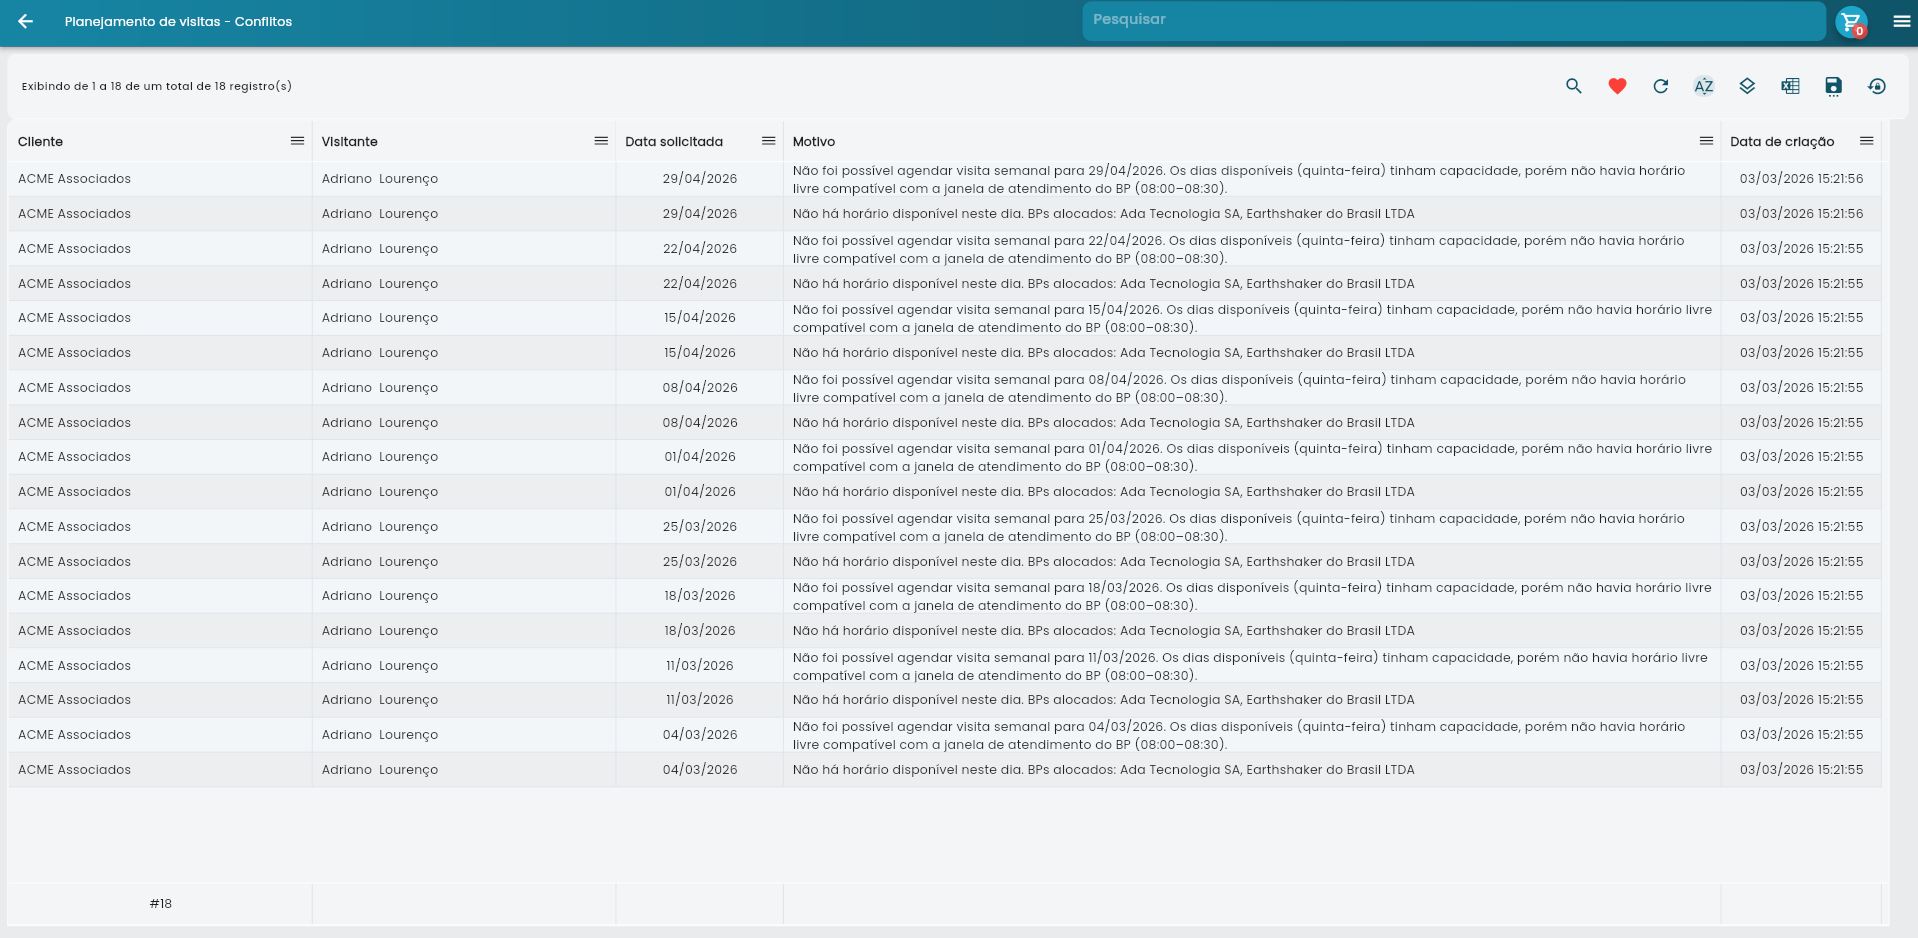The height and width of the screenshot is (938, 1918).
Task: Open the Cliente column menu
Action: click(297, 141)
